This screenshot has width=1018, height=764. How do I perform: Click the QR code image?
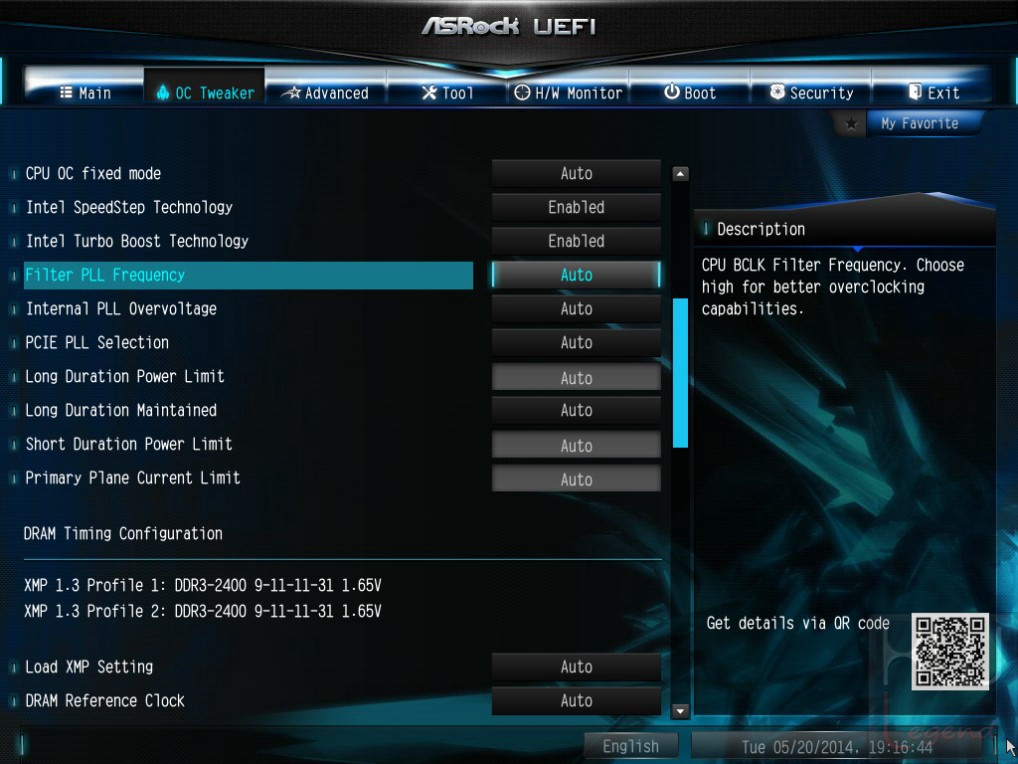pos(950,651)
